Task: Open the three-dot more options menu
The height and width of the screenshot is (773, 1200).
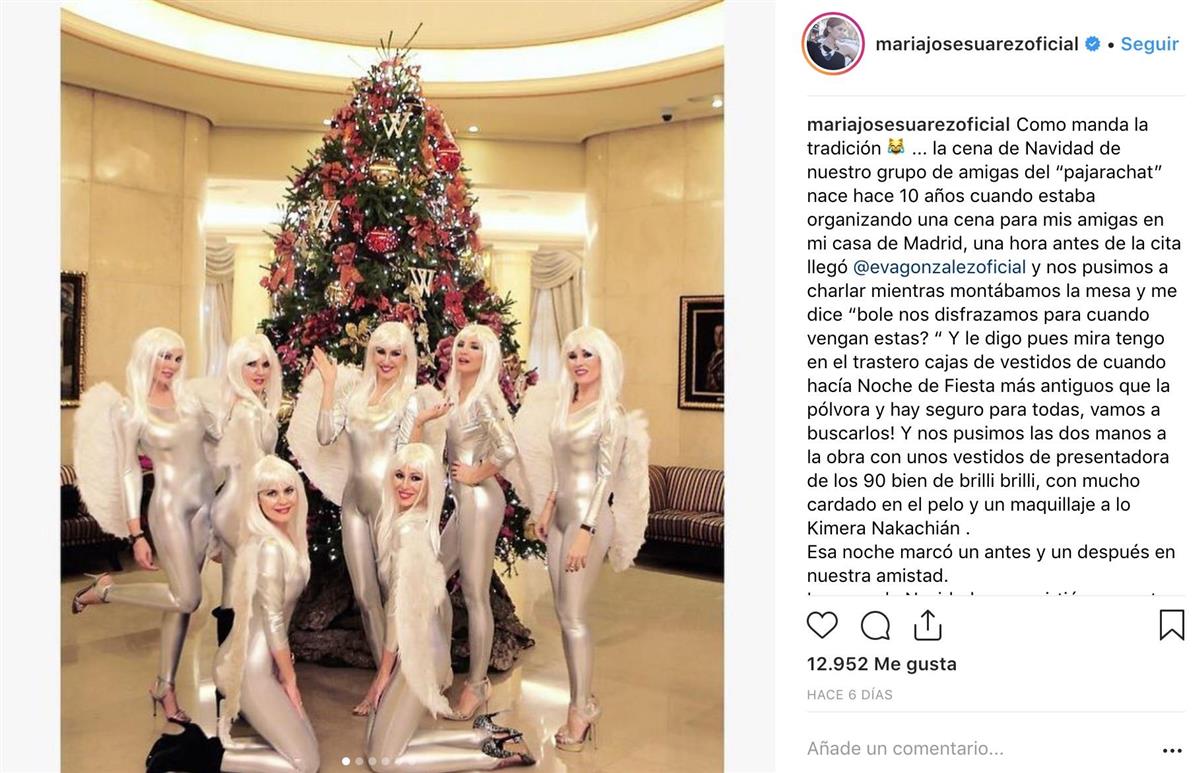Action: (x=1172, y=748)
